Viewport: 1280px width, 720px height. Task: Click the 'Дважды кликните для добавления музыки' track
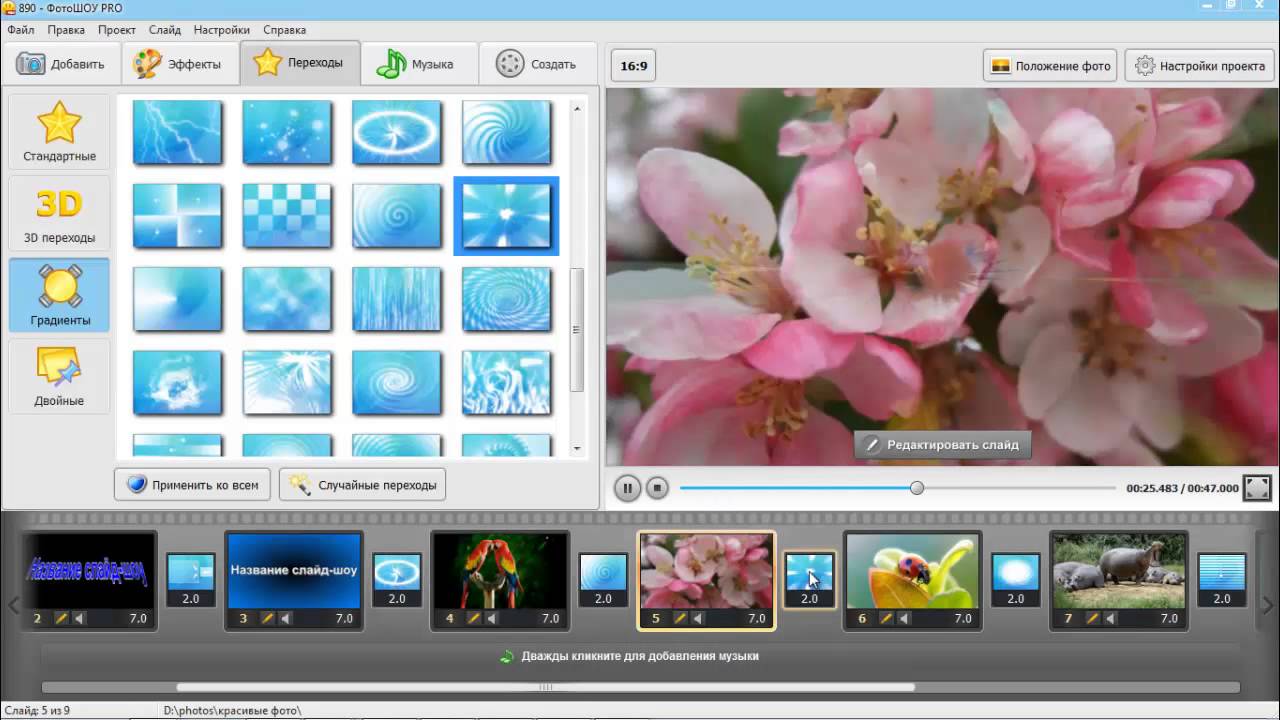(640, 657)
